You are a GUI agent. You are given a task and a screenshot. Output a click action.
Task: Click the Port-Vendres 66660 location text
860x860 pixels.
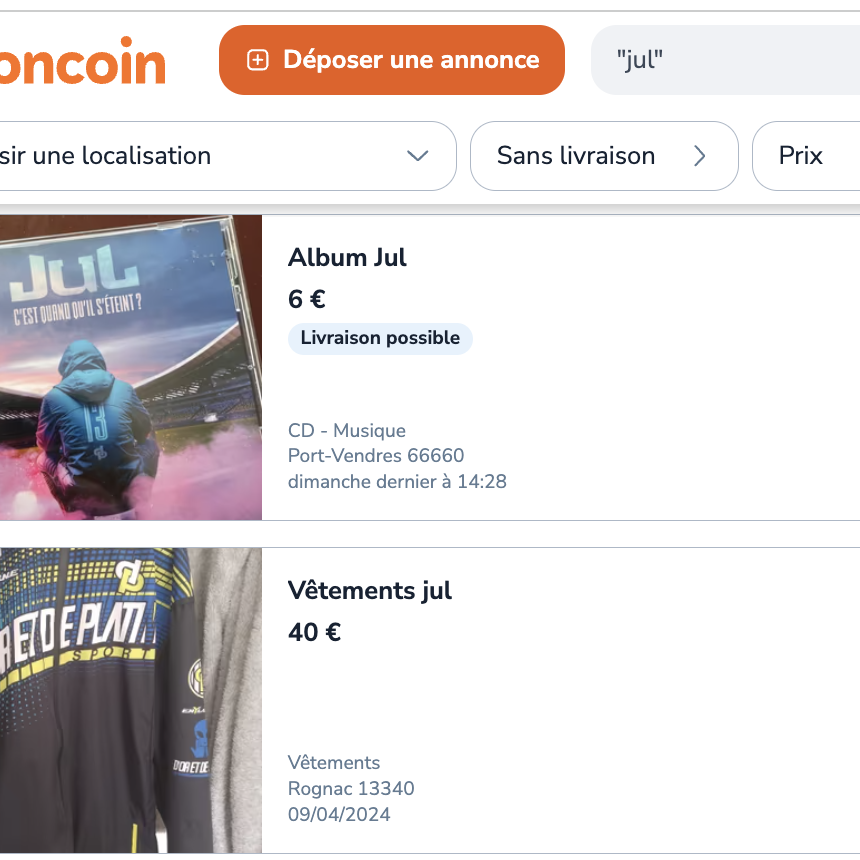coord(376,456)
